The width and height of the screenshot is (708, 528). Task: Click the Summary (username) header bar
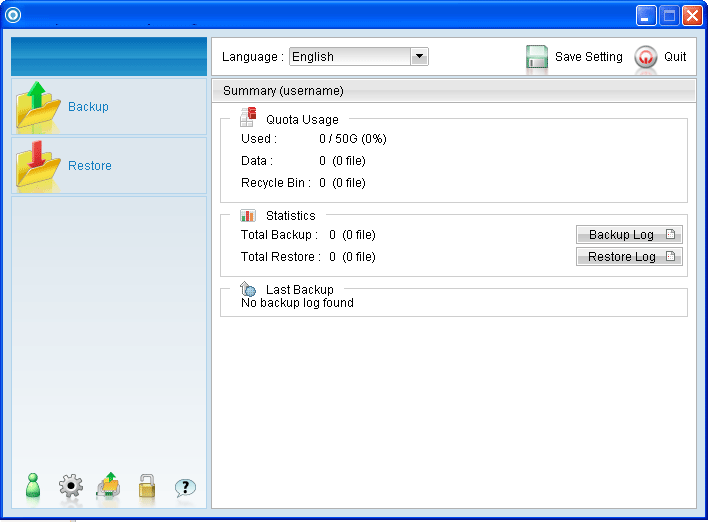tap(454, 91)
